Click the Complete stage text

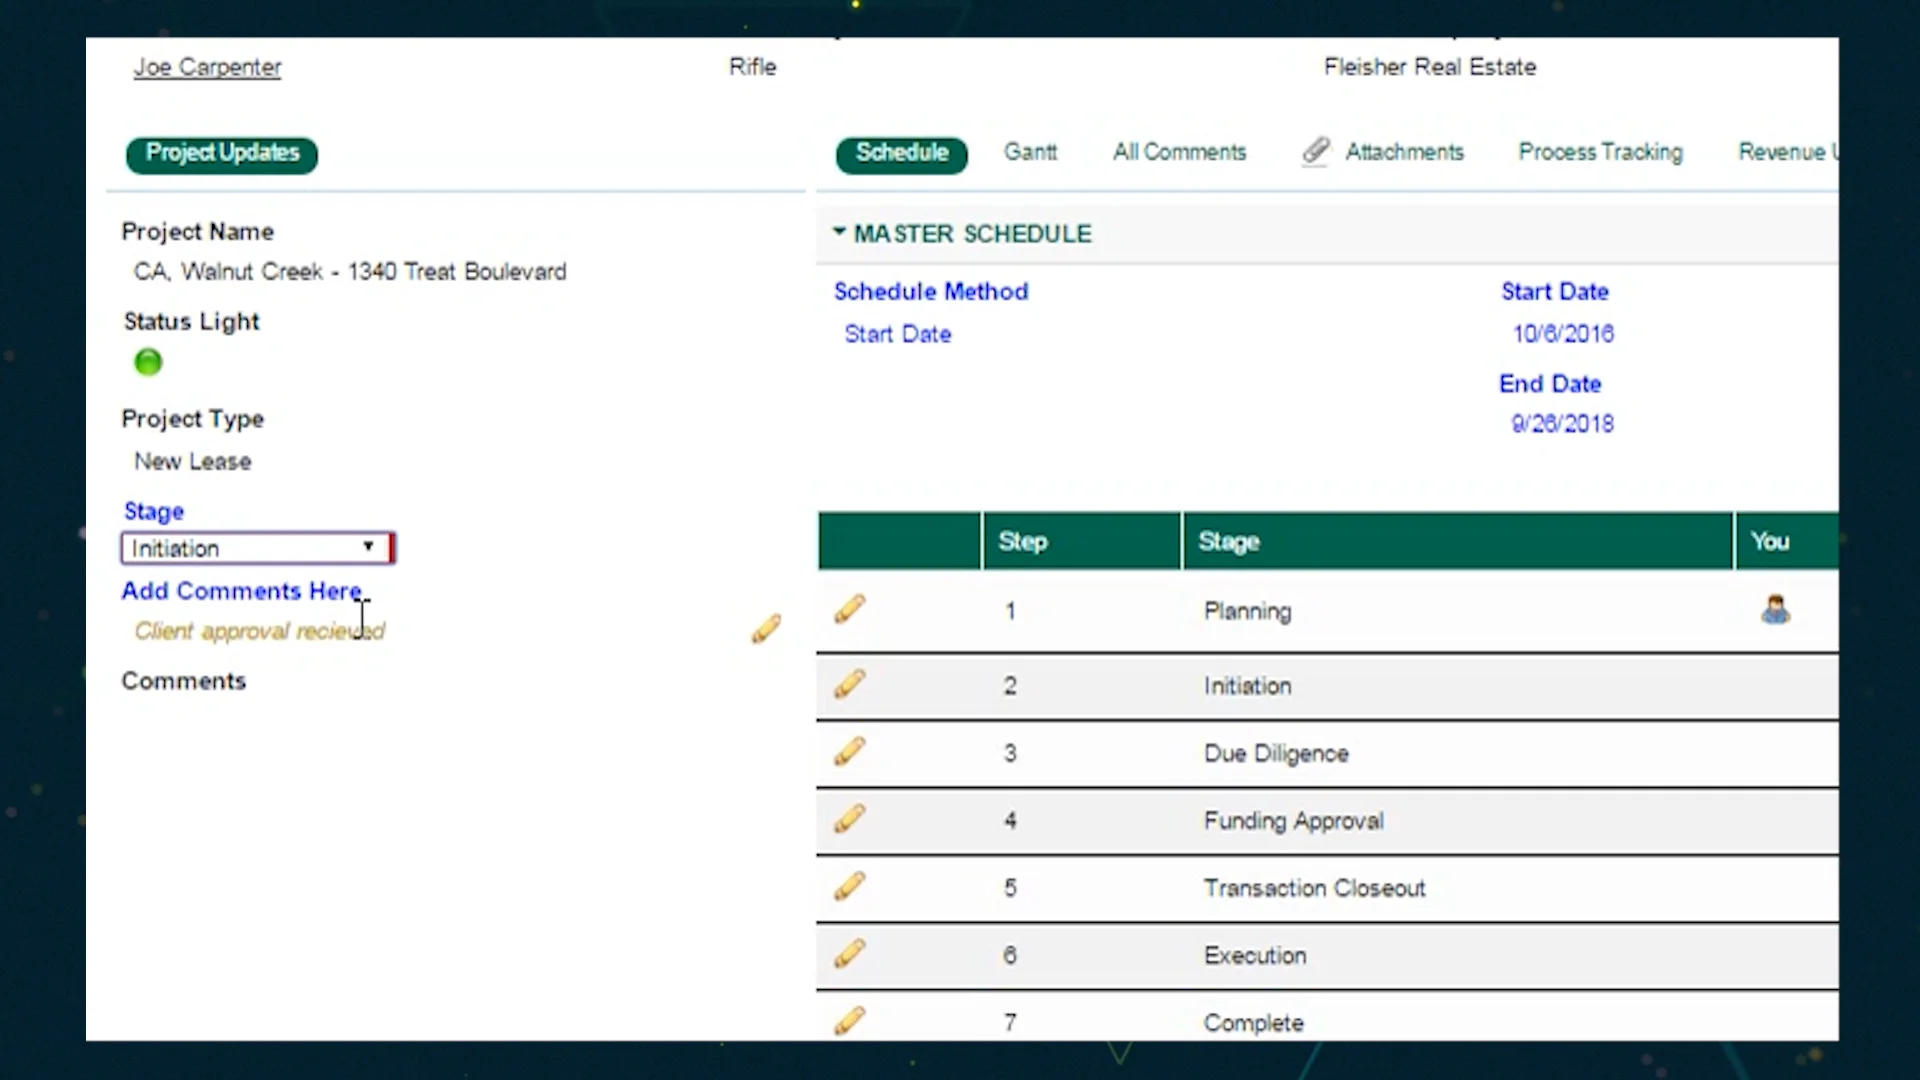point(1254,1023)
